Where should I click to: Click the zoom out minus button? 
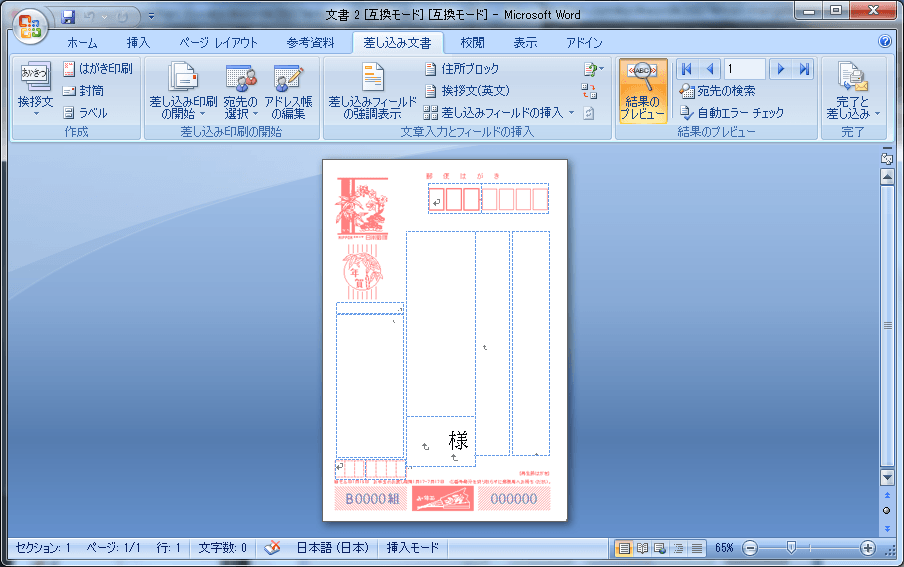tap(749, 548)
